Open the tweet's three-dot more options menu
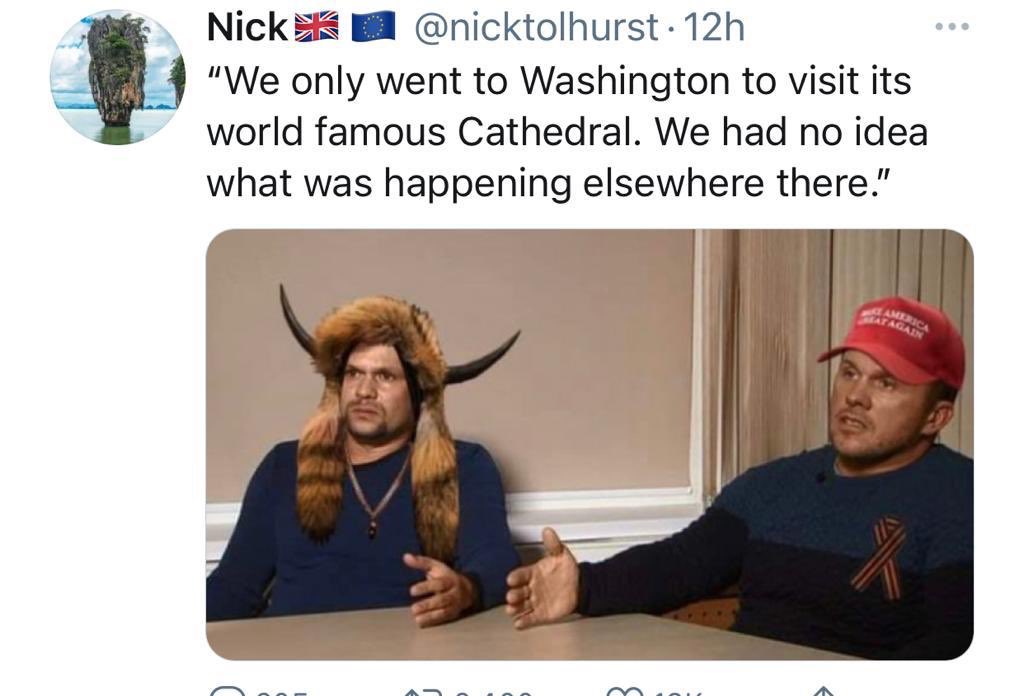 952,27
